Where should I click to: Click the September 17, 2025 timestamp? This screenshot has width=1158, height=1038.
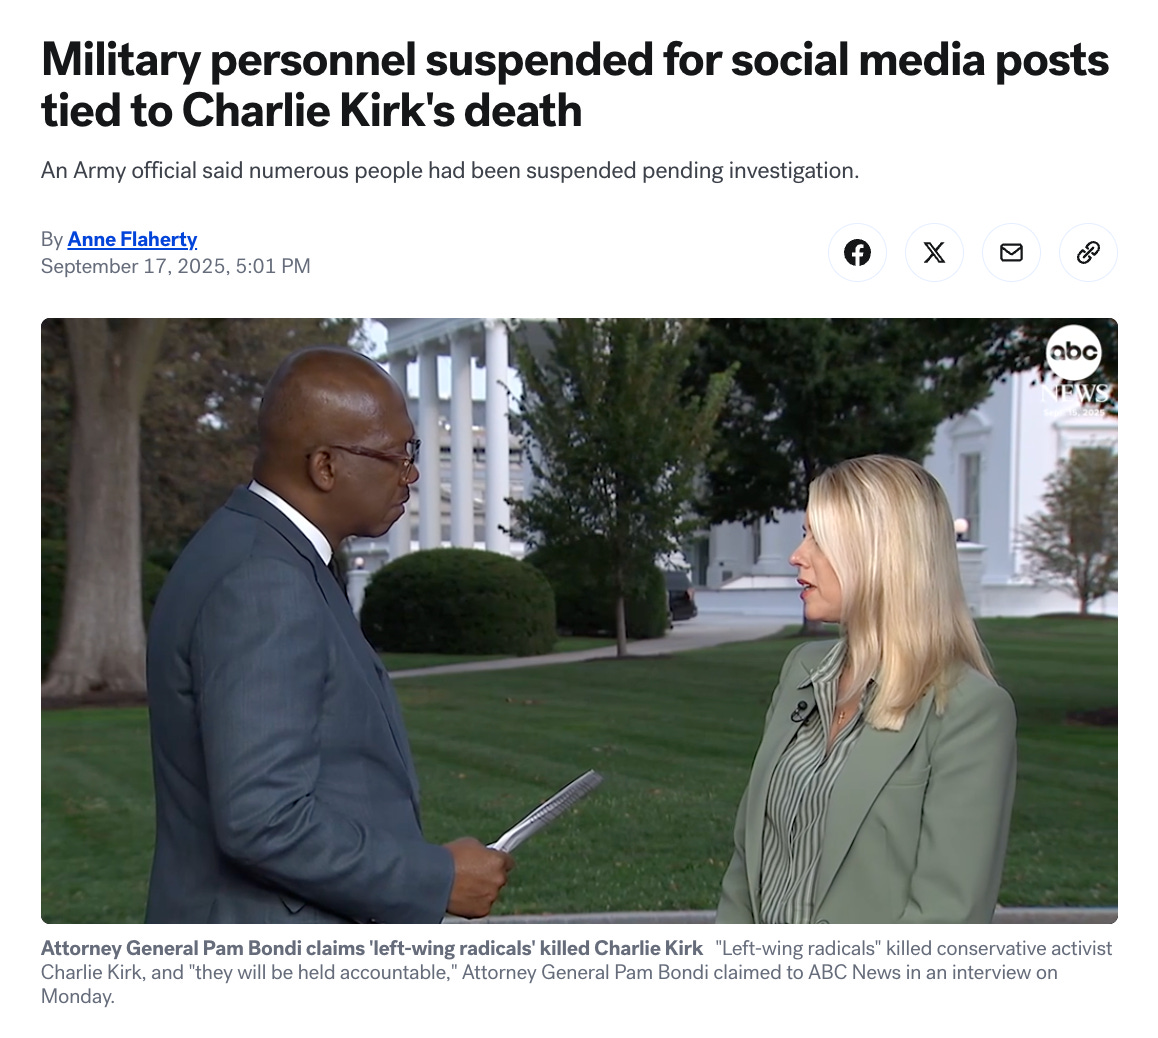click(x=176, y=266)
